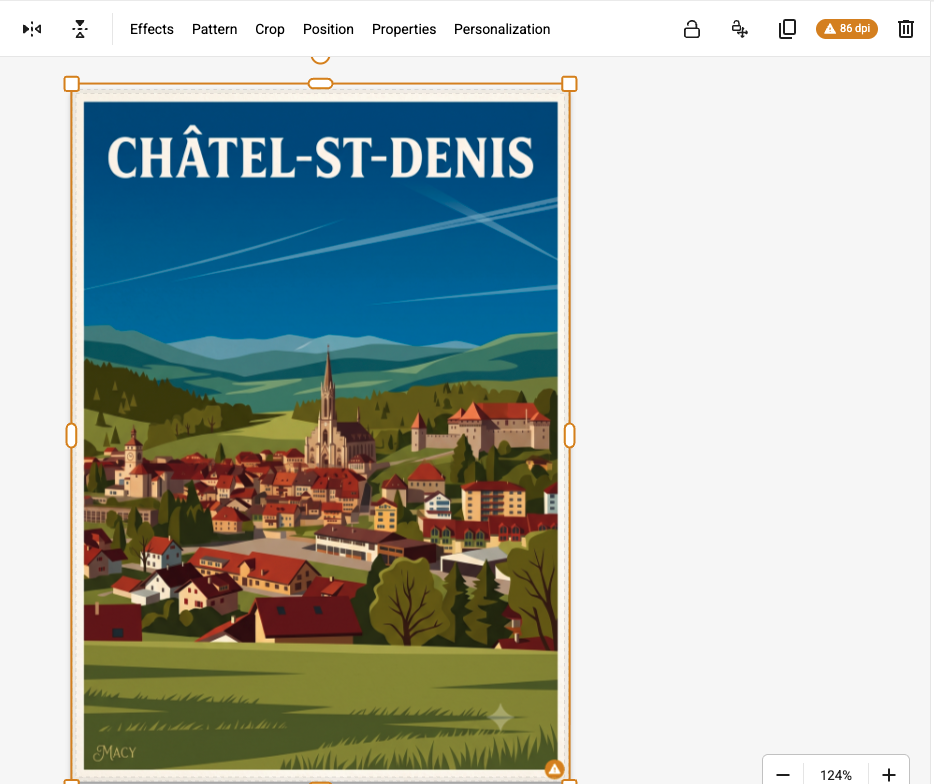Click the top-center edge handle
Screen dimensions: 934x784
point(320,84)
